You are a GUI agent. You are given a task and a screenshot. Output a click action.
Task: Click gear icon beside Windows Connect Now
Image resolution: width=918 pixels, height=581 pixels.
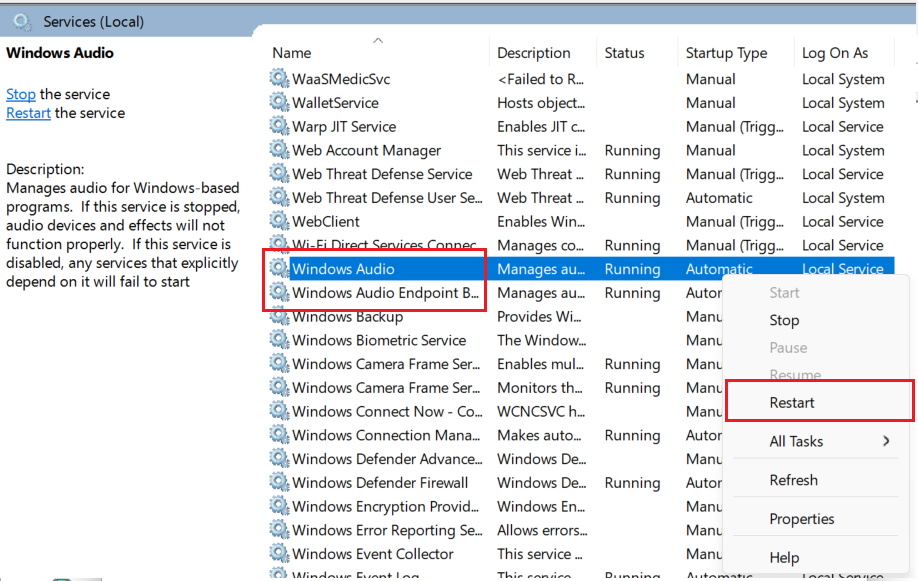coord(279,410)
